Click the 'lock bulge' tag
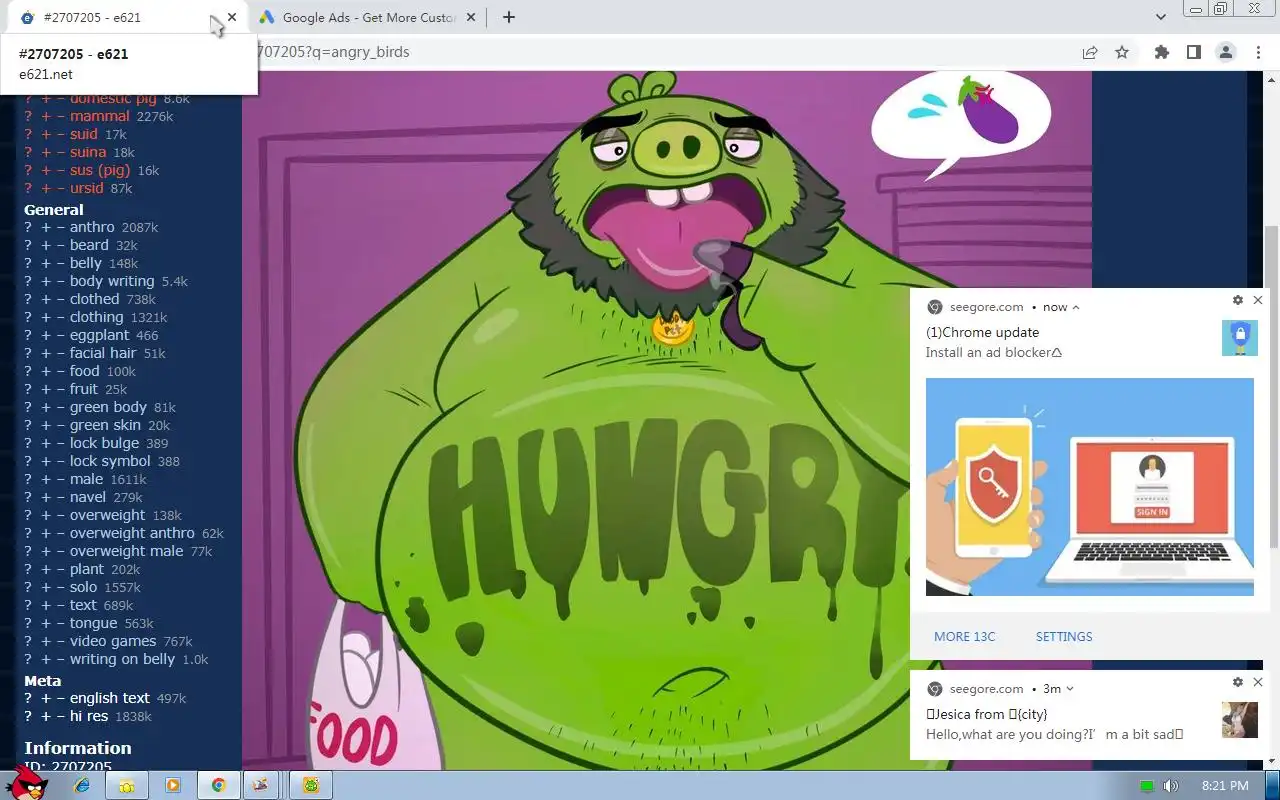Image resolution: width=1280 pixels, height=800 pixels. (105, 443)
